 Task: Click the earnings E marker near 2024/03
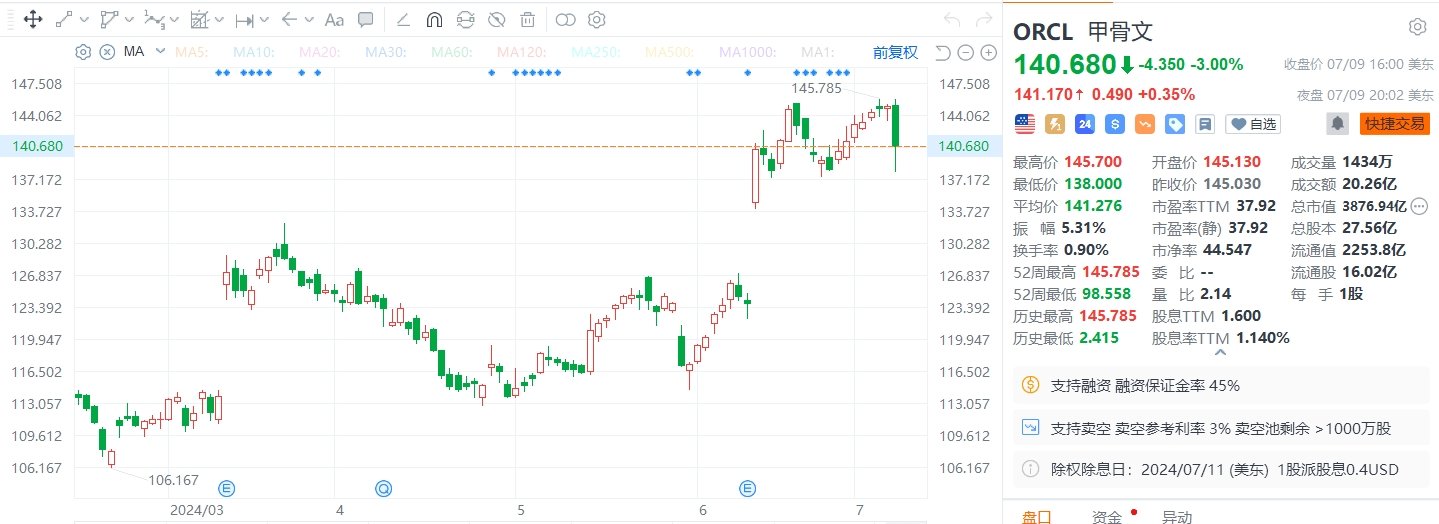tap(227, 488)
